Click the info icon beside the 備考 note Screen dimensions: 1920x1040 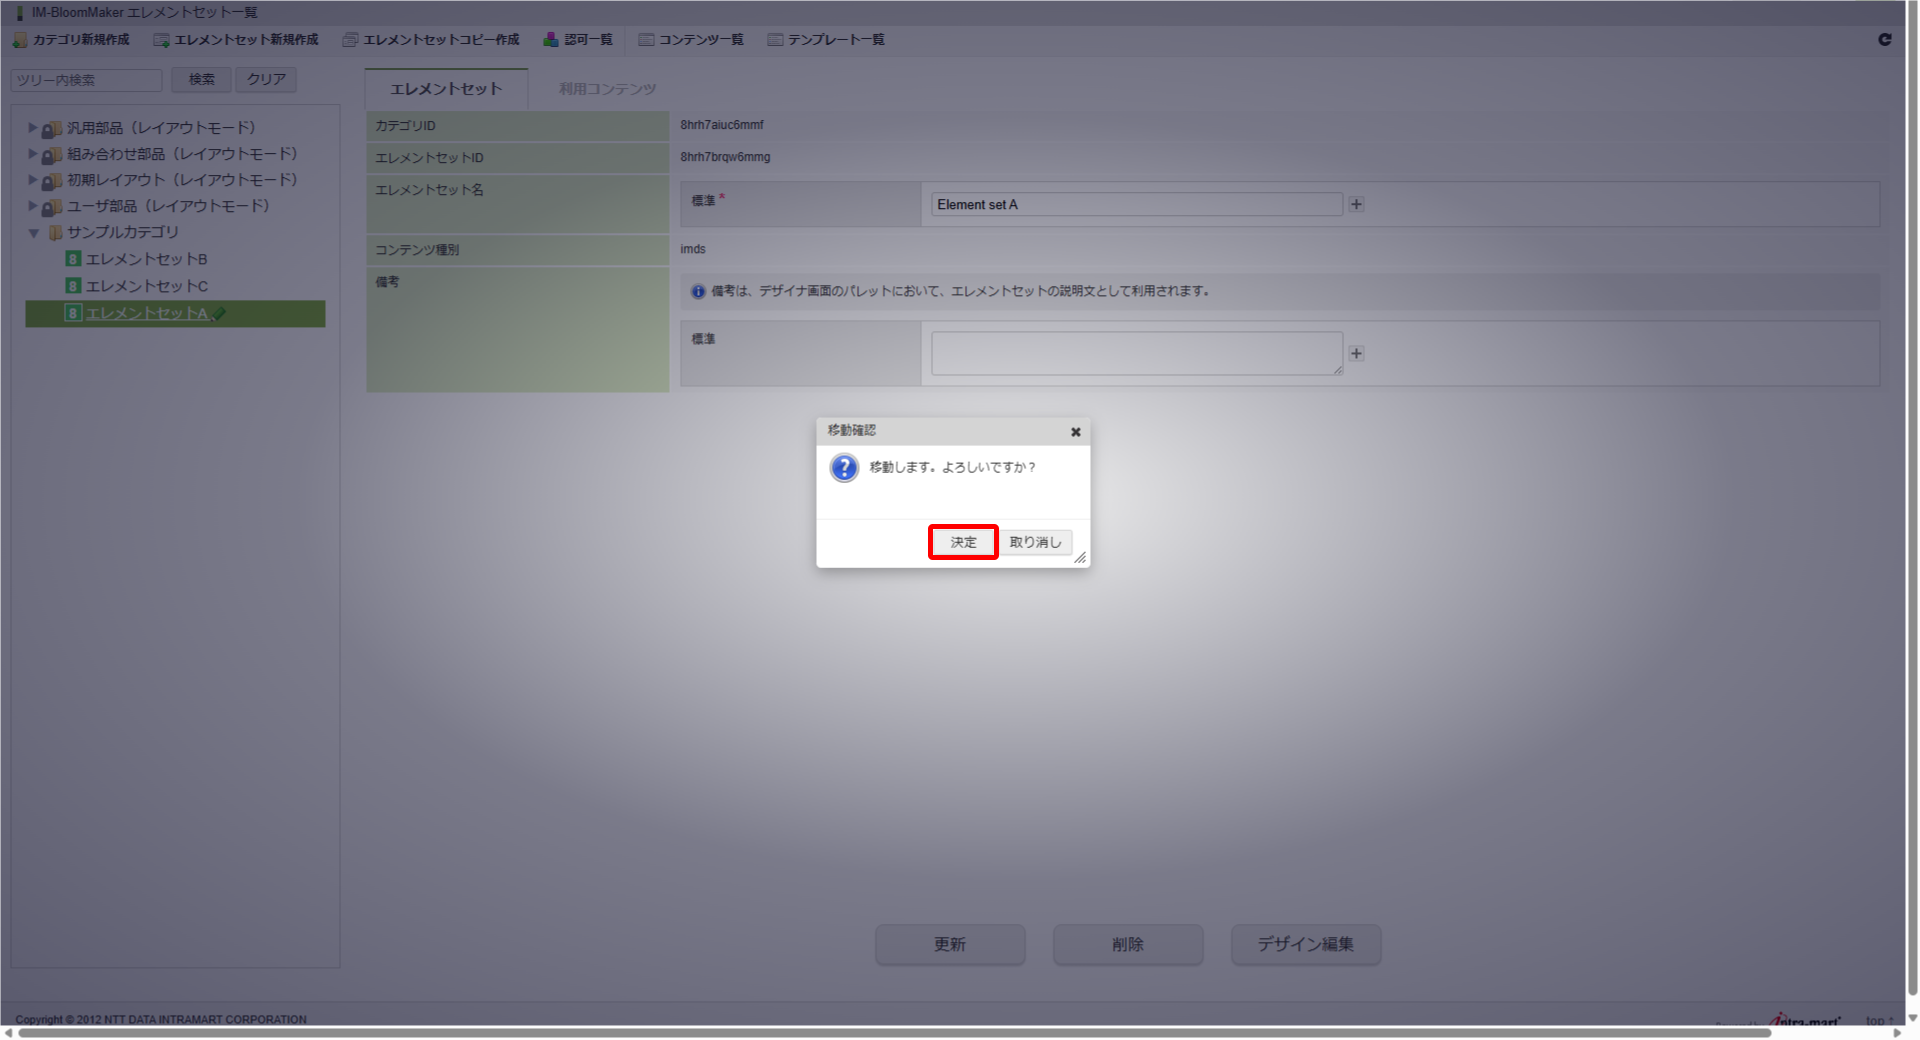pos(698,292)
